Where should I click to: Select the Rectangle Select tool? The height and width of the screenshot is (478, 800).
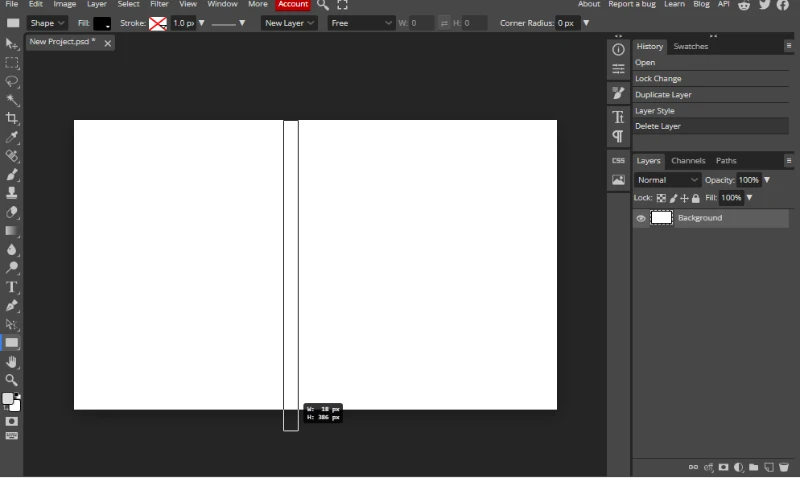click(11, 63)
